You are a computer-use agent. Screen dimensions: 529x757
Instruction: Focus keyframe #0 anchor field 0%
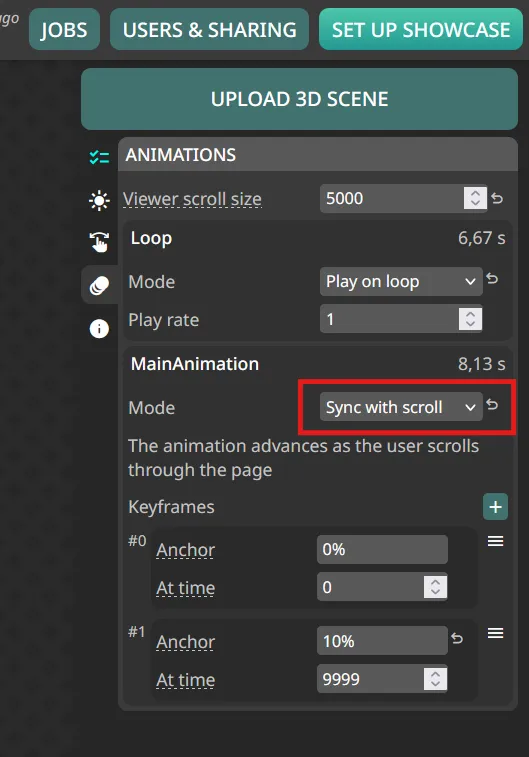click(382, 549)
